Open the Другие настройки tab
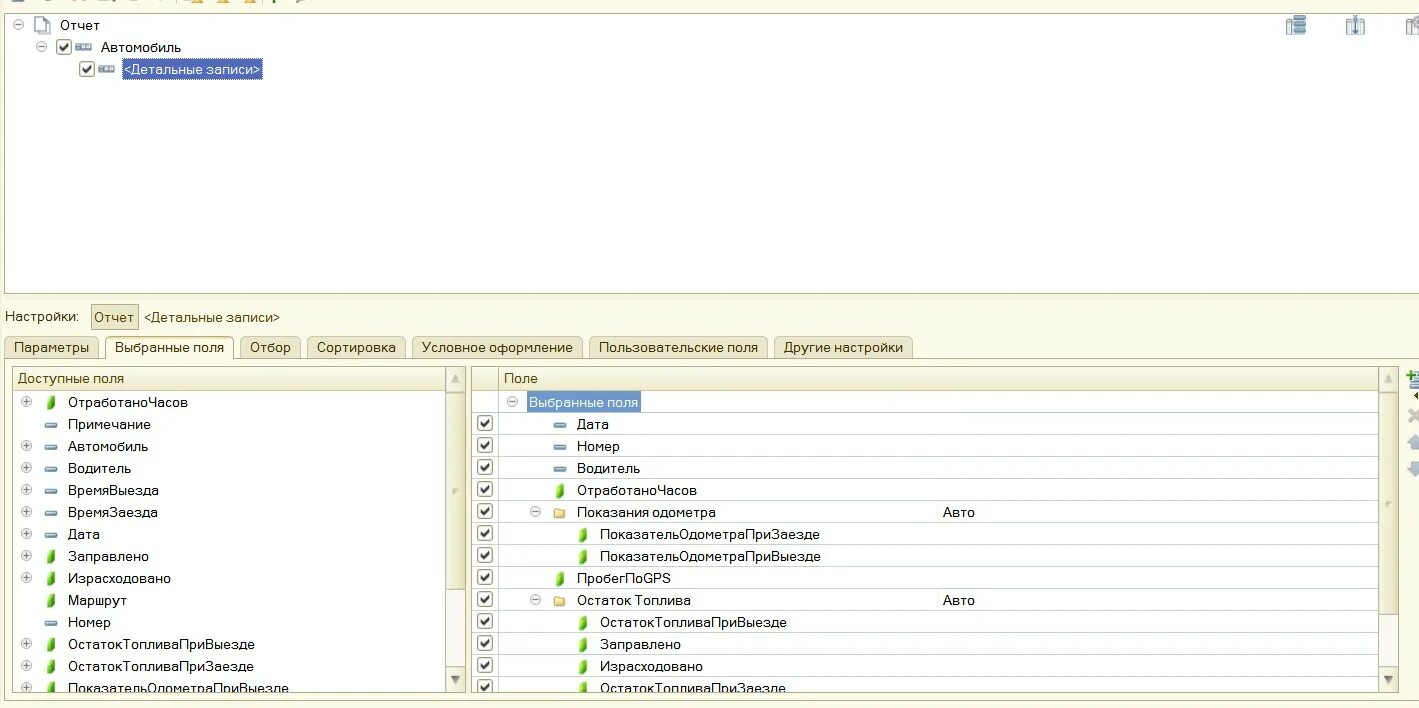This screenshot has height=708, width=1419. [843, 348]
